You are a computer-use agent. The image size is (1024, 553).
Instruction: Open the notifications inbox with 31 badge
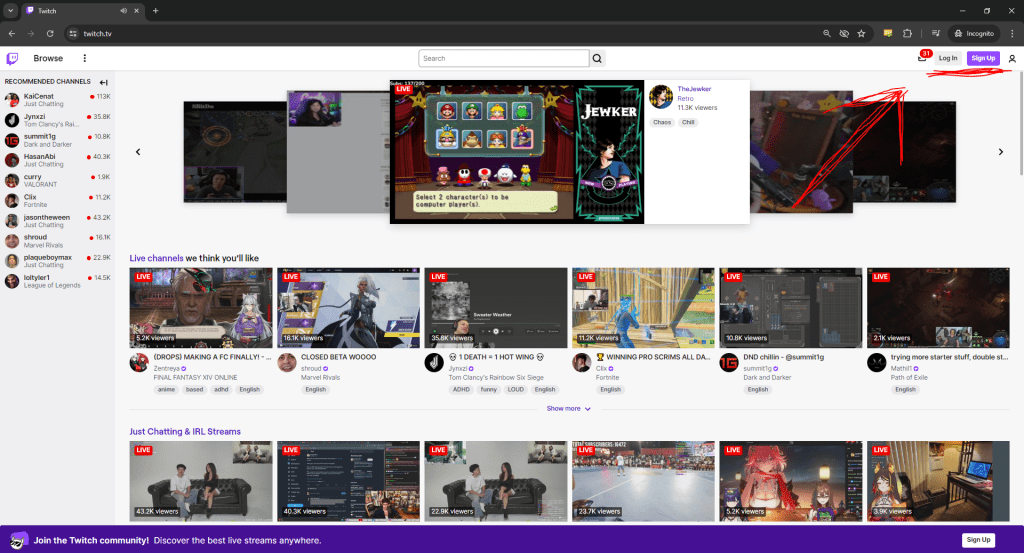[922, 58]
